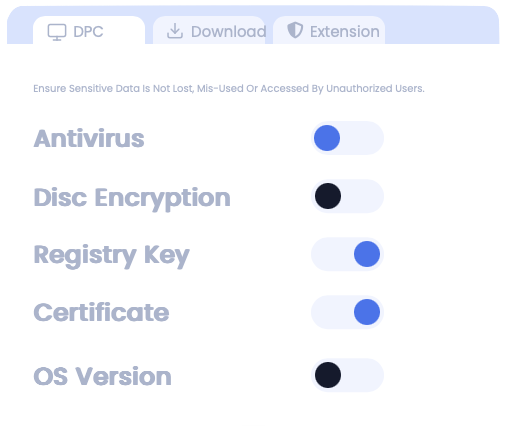505x430 pixels.
Task: Select the DPC tab
Action: 89,30
